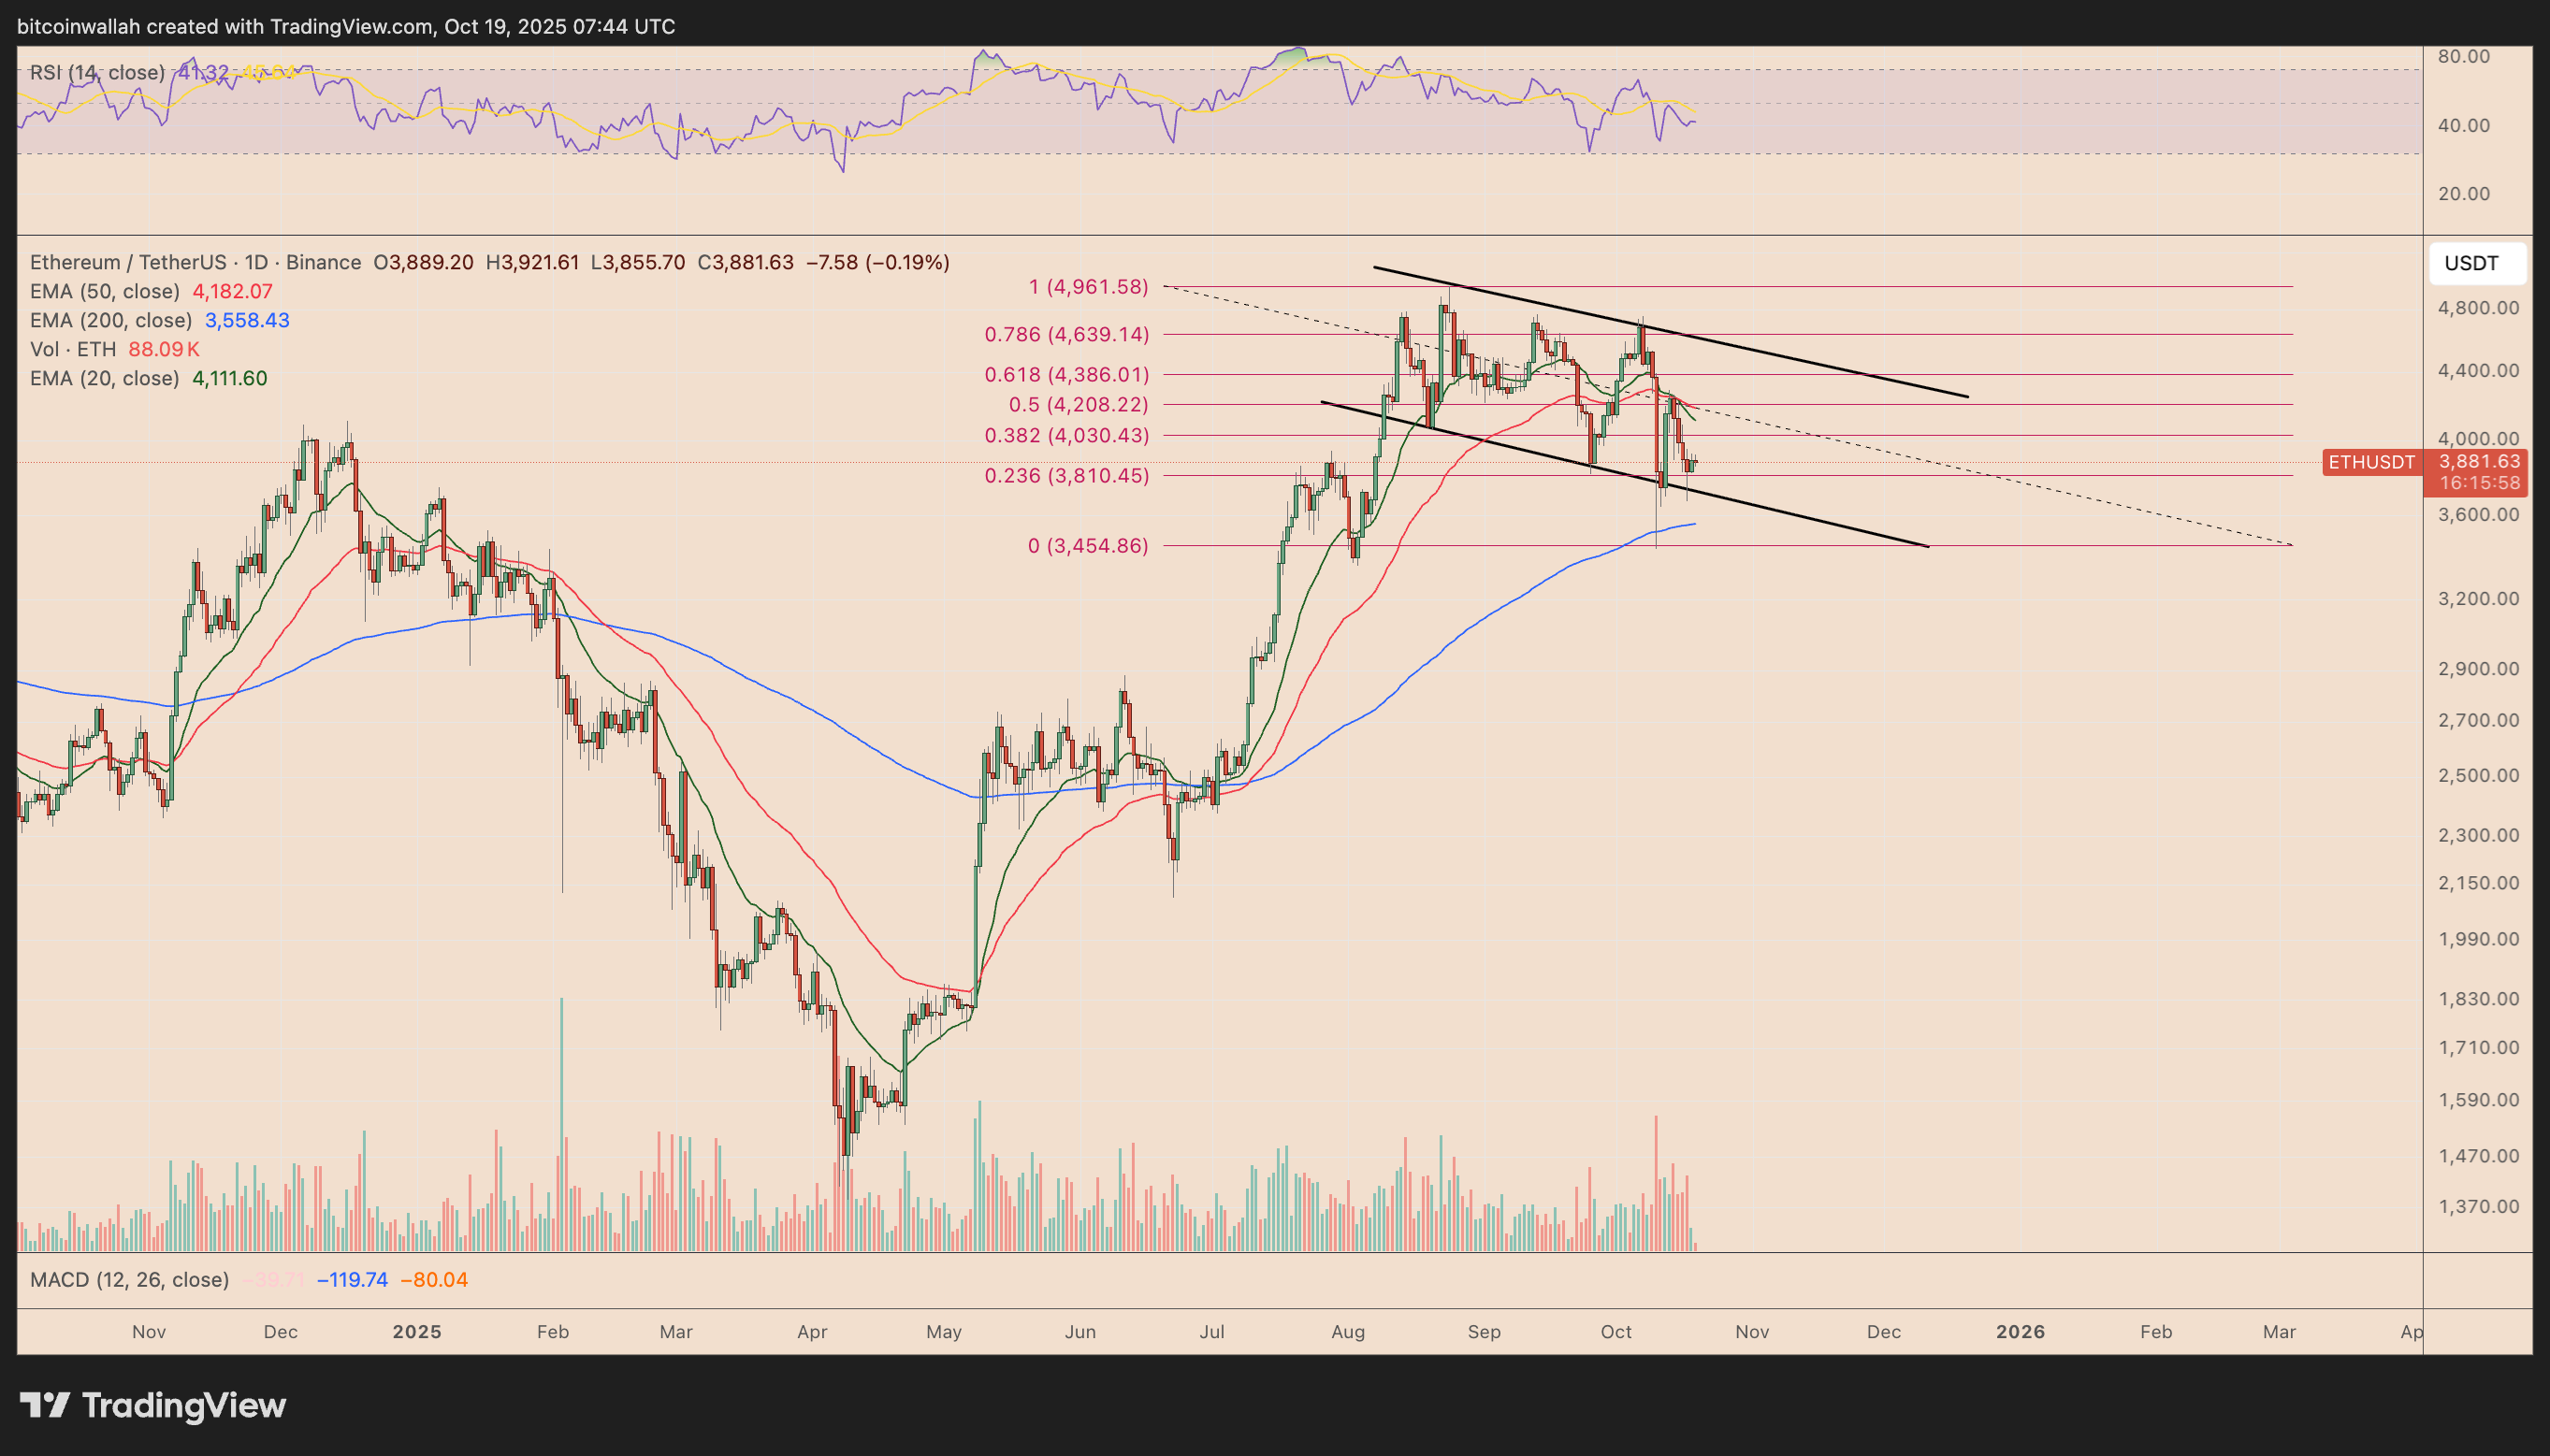Click the Aug label on time axis
Image resolution: width=2550 pixels, height=1456 pixels.
point(1347,1332)
